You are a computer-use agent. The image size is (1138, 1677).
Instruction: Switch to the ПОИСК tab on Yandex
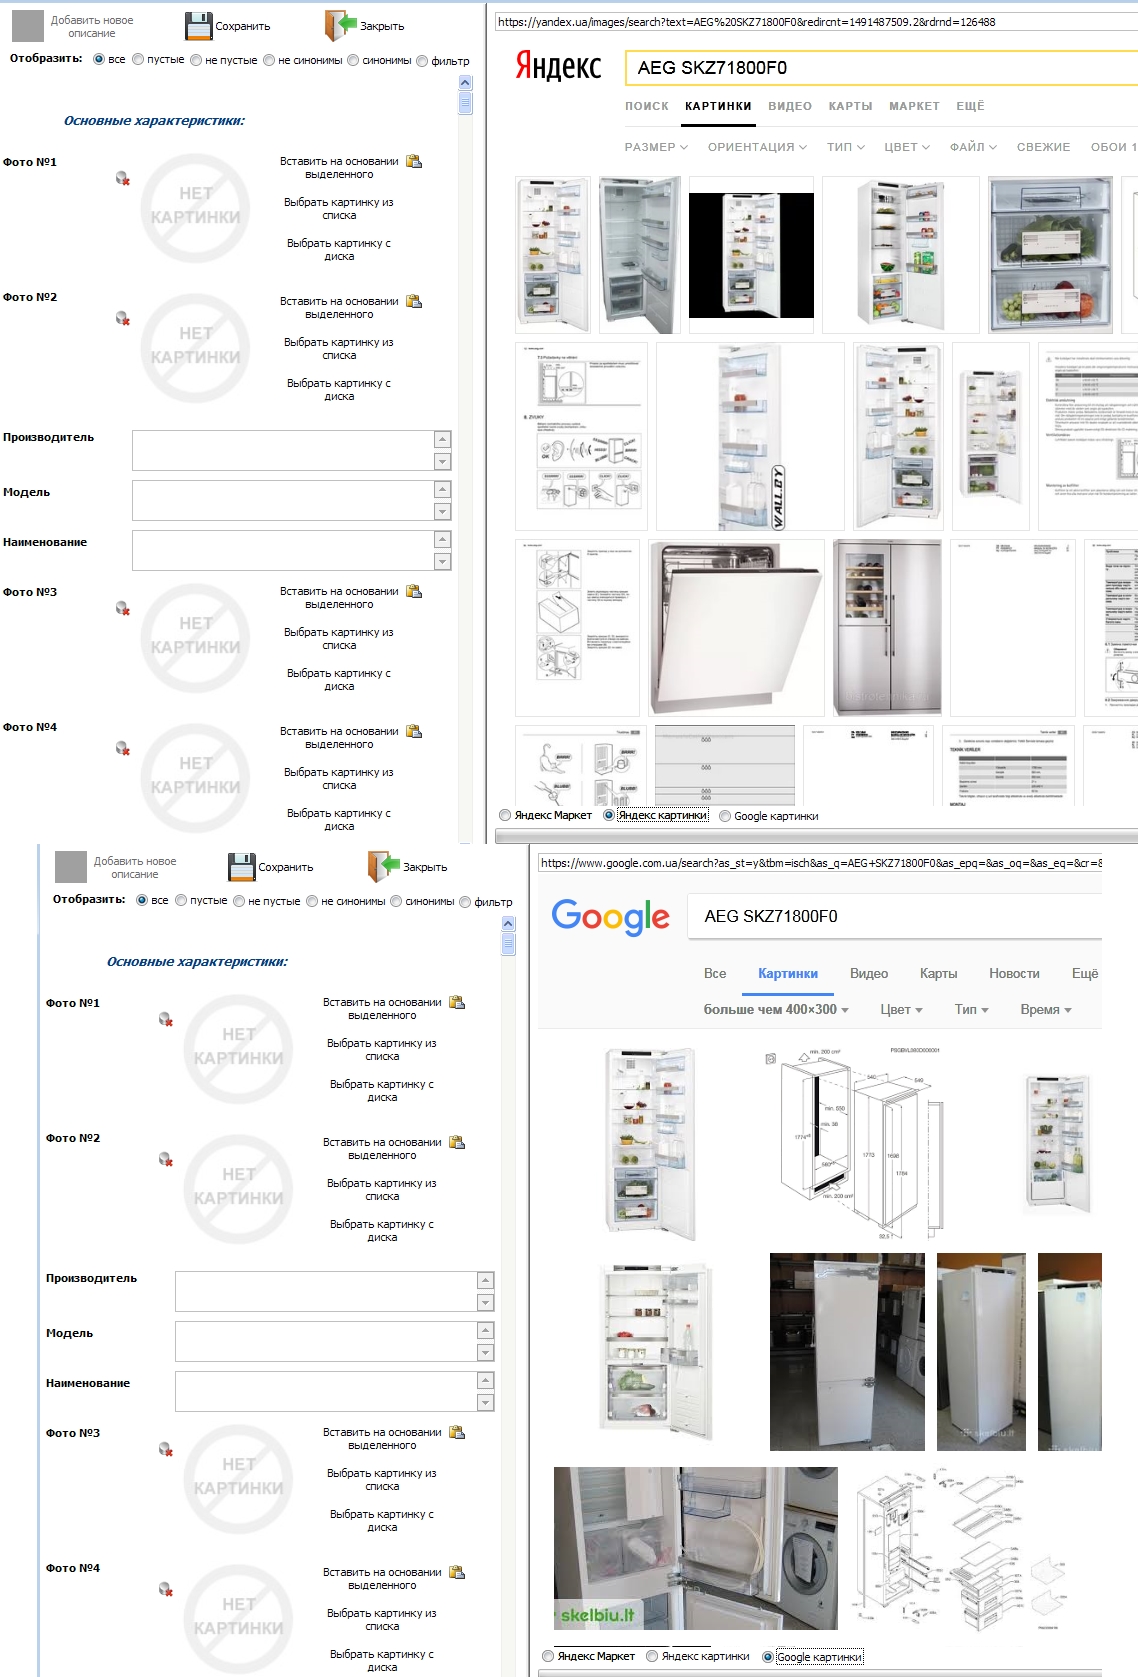click(x=647, y=106)
